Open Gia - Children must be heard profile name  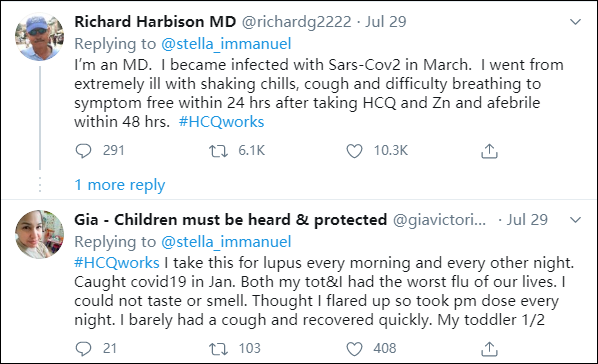tap(231, 220)
